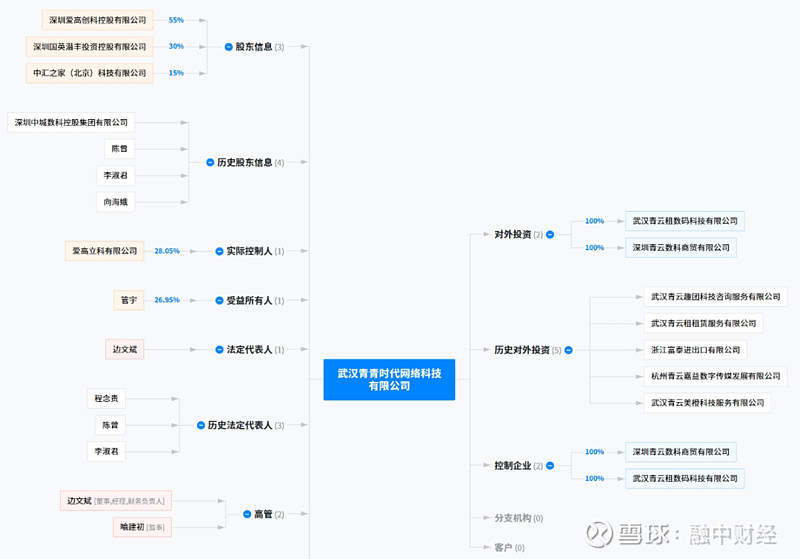Screen dimensions: 800x559
Task: Click the 28.05% control percentage
Action: tap(167, 251)
